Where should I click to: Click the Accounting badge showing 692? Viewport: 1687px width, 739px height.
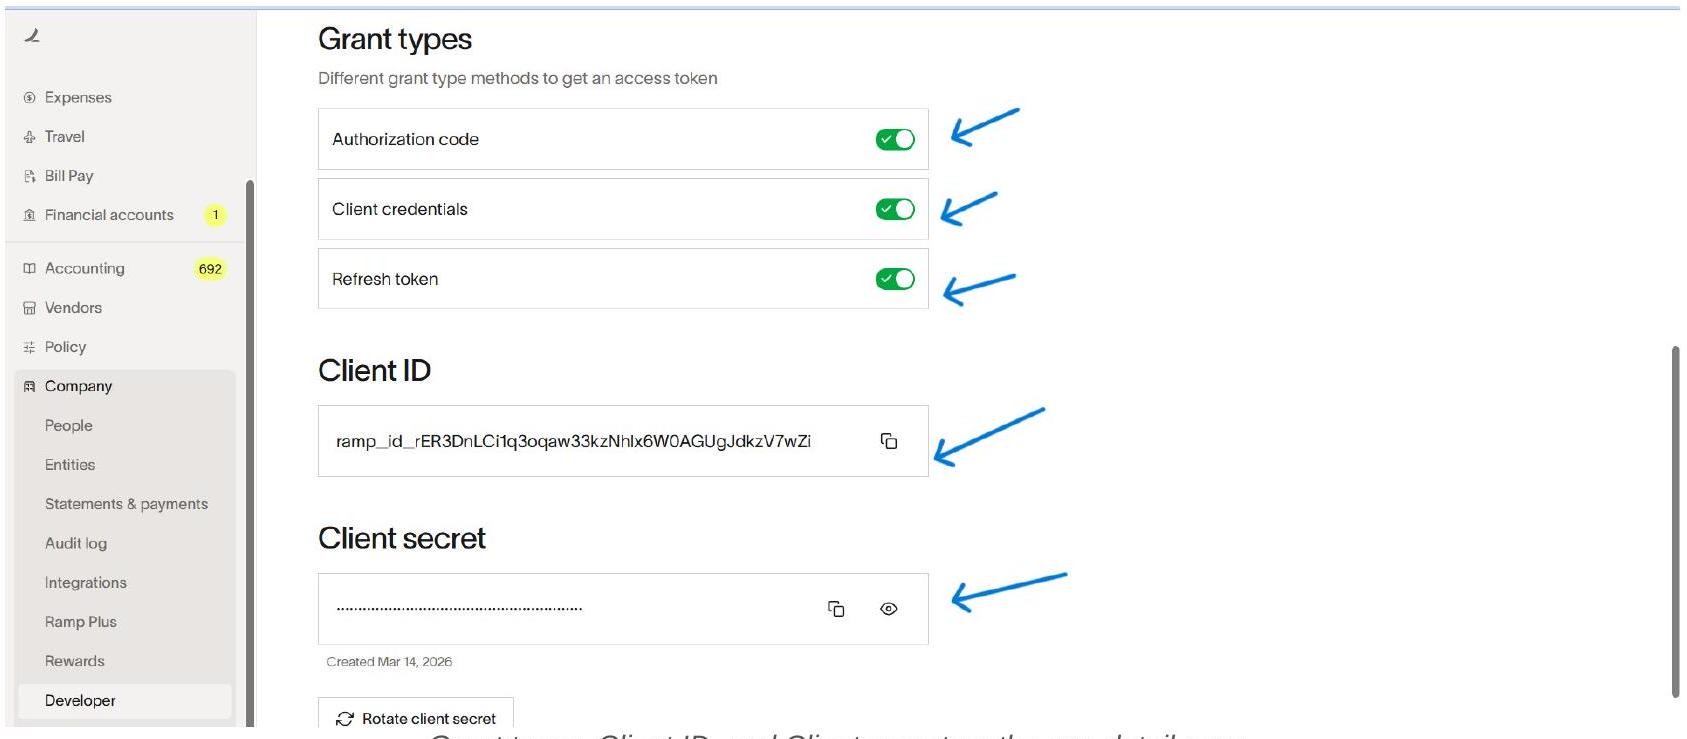point(210,269)
